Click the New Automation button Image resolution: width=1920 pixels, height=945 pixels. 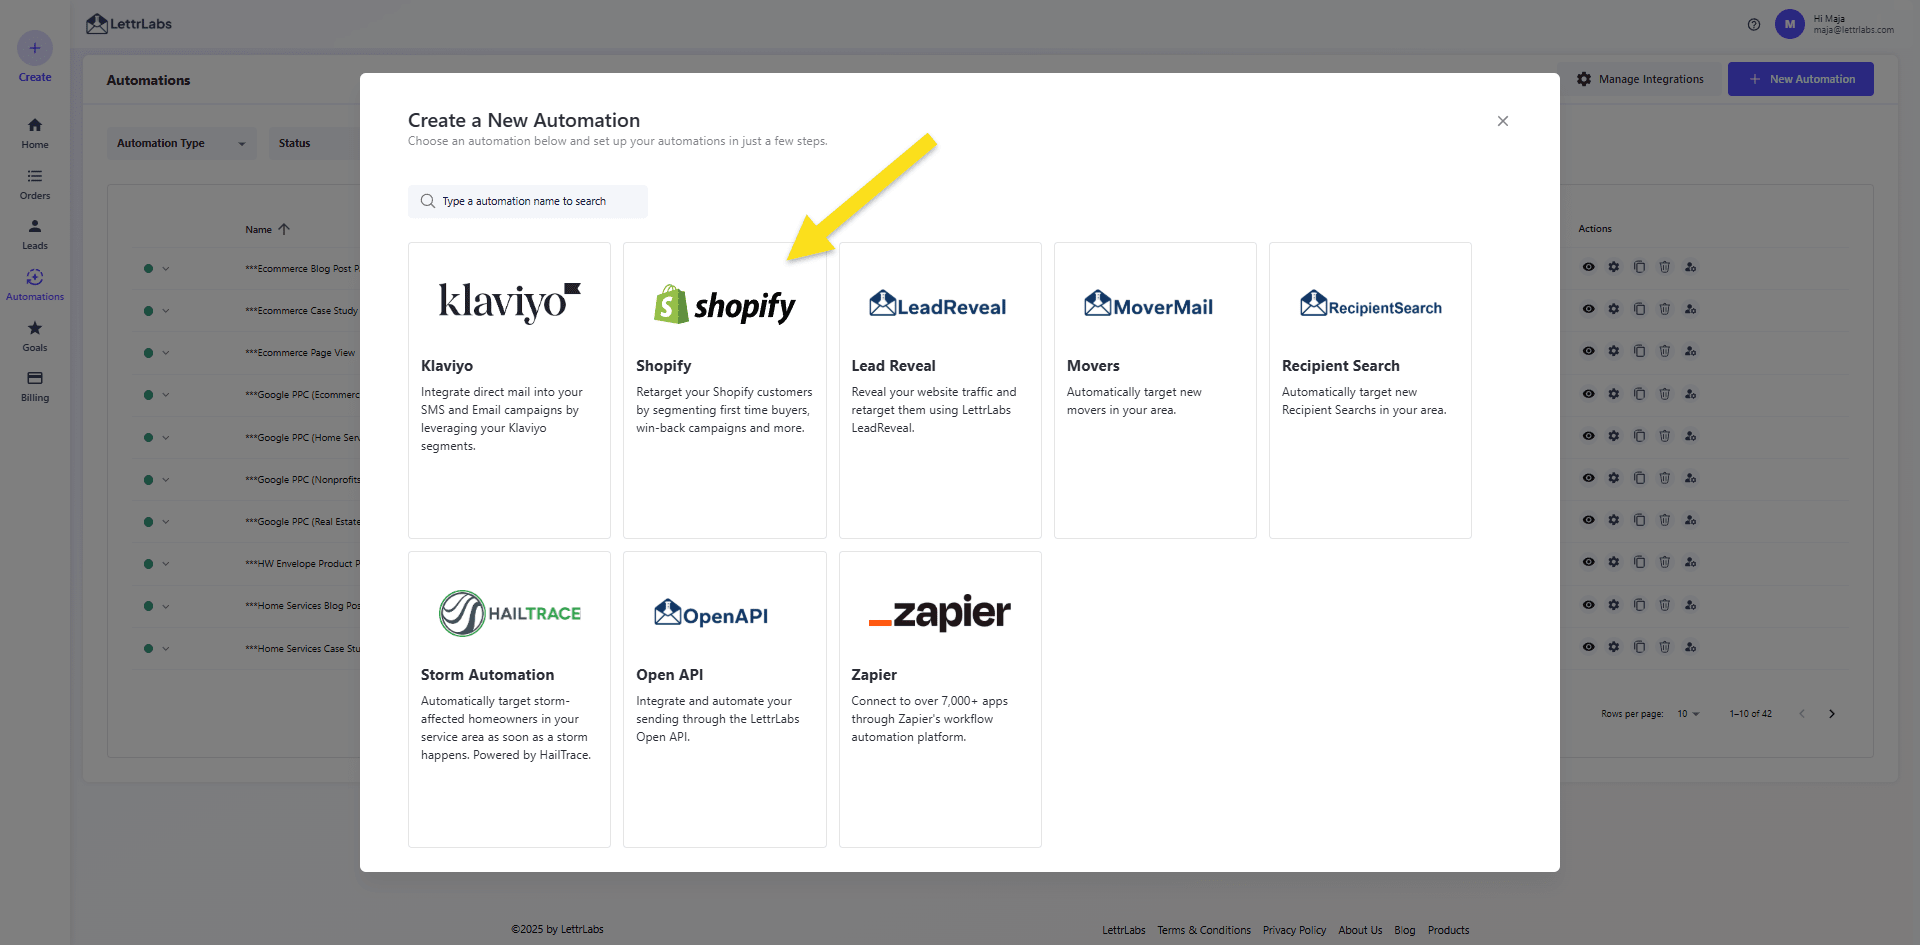[1801, 79]
